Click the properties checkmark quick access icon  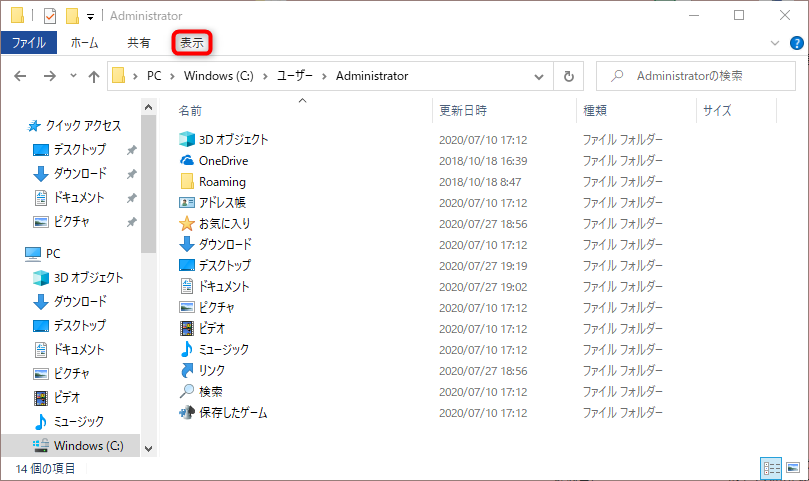click(49, 16)
